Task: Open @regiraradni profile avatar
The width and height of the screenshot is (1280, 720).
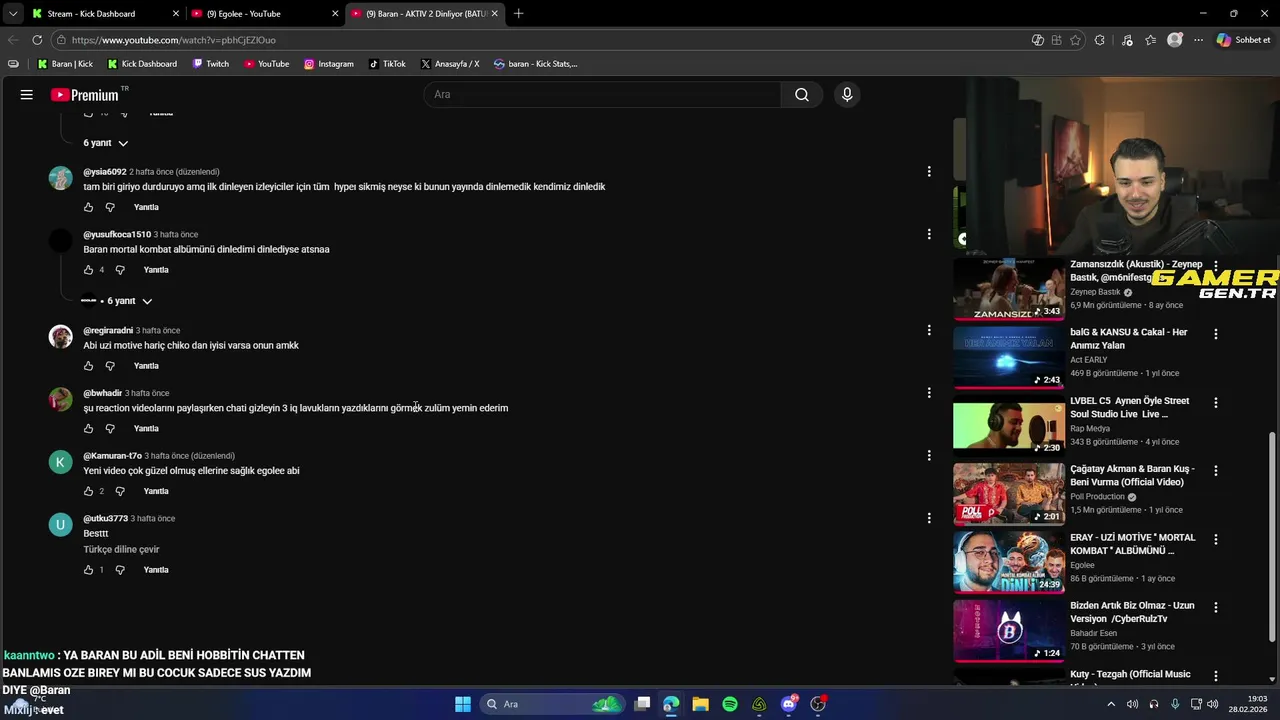Action: click(x=61, y=337)
